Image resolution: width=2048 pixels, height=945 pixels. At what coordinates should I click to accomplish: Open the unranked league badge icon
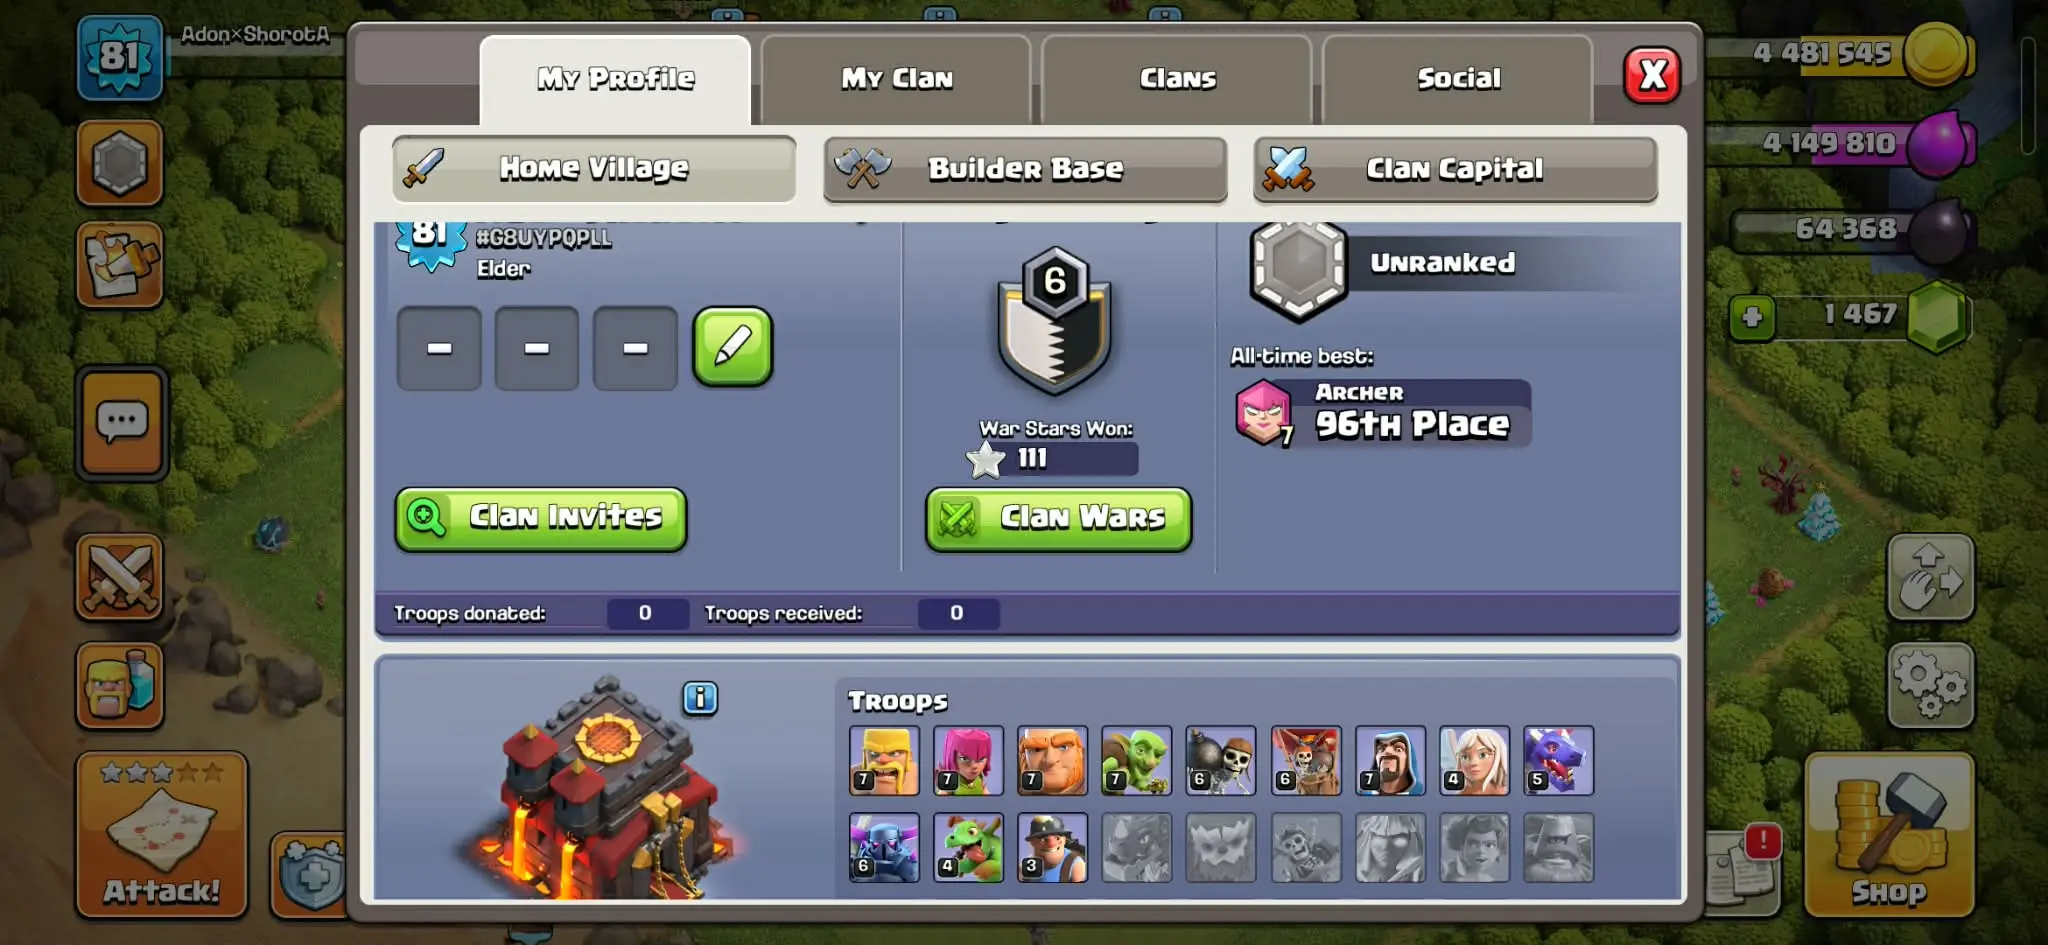coord(1298,266)
